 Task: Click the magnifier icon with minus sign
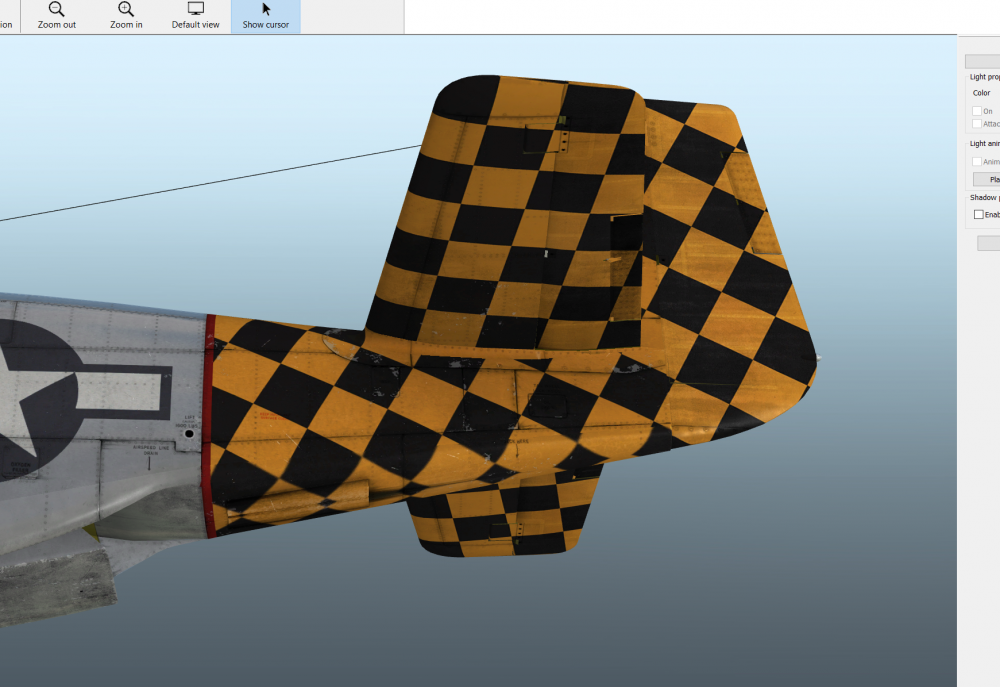[x=56, y=10]
